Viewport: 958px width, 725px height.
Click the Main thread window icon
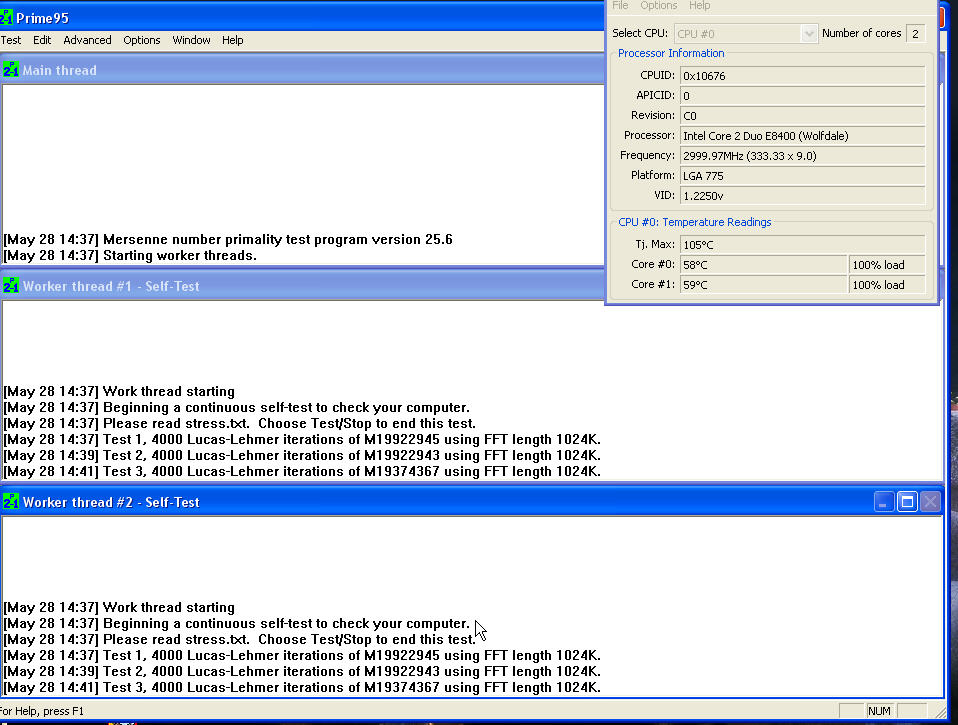(10, 70)
